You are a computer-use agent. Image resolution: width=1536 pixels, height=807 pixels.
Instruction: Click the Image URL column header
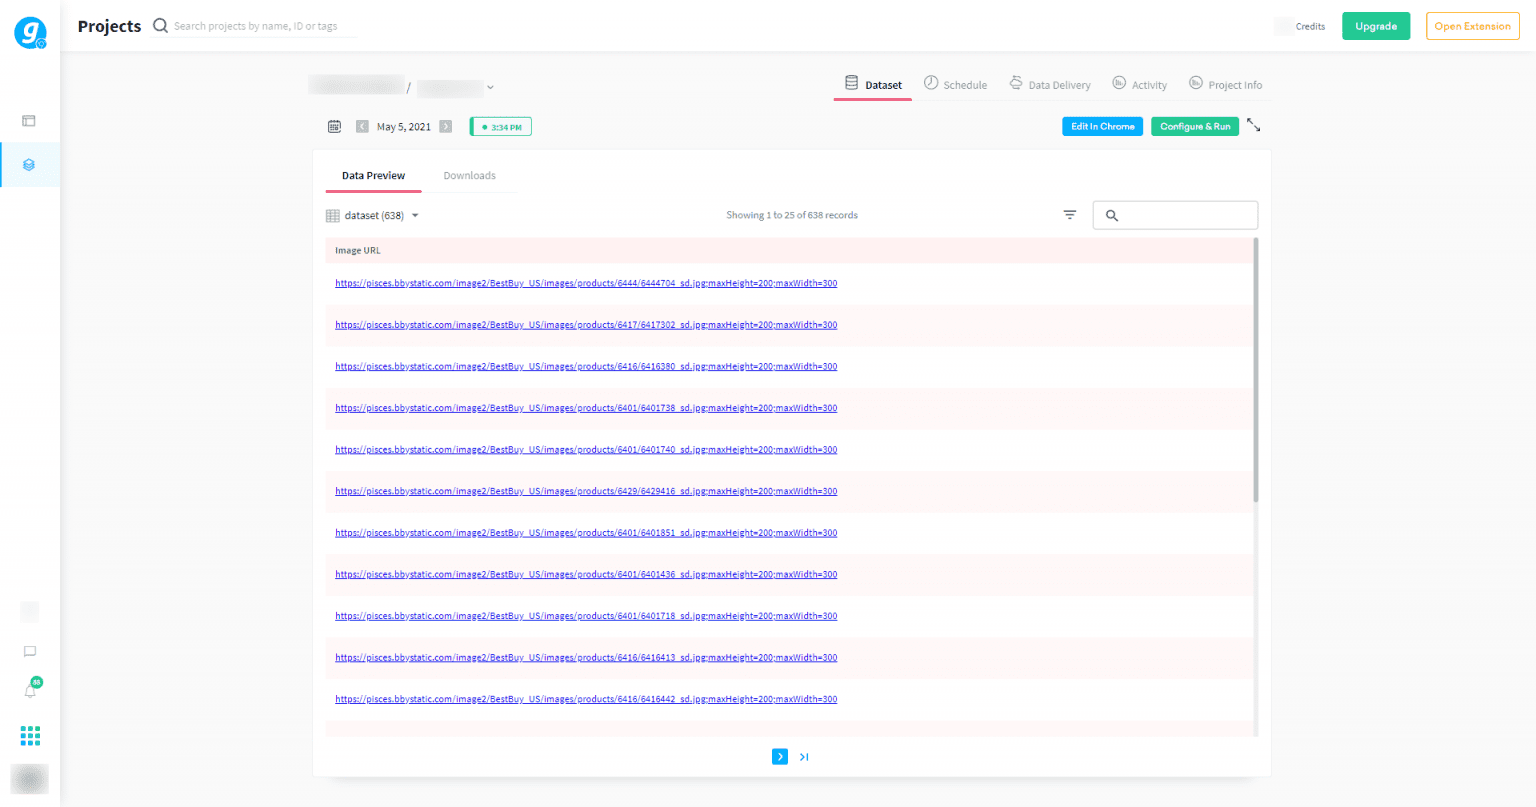point(358,251)
